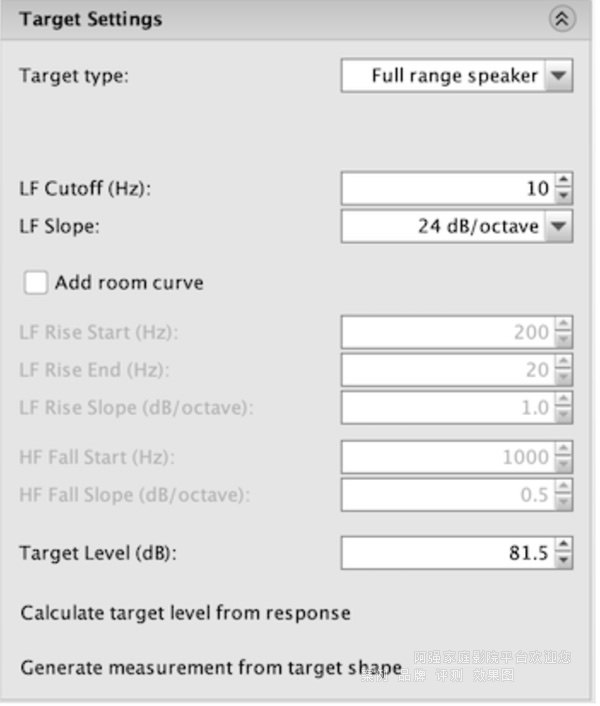Click the HF Fall Slope value field
Screen dimensions: 600x706
tap(447, 495)
